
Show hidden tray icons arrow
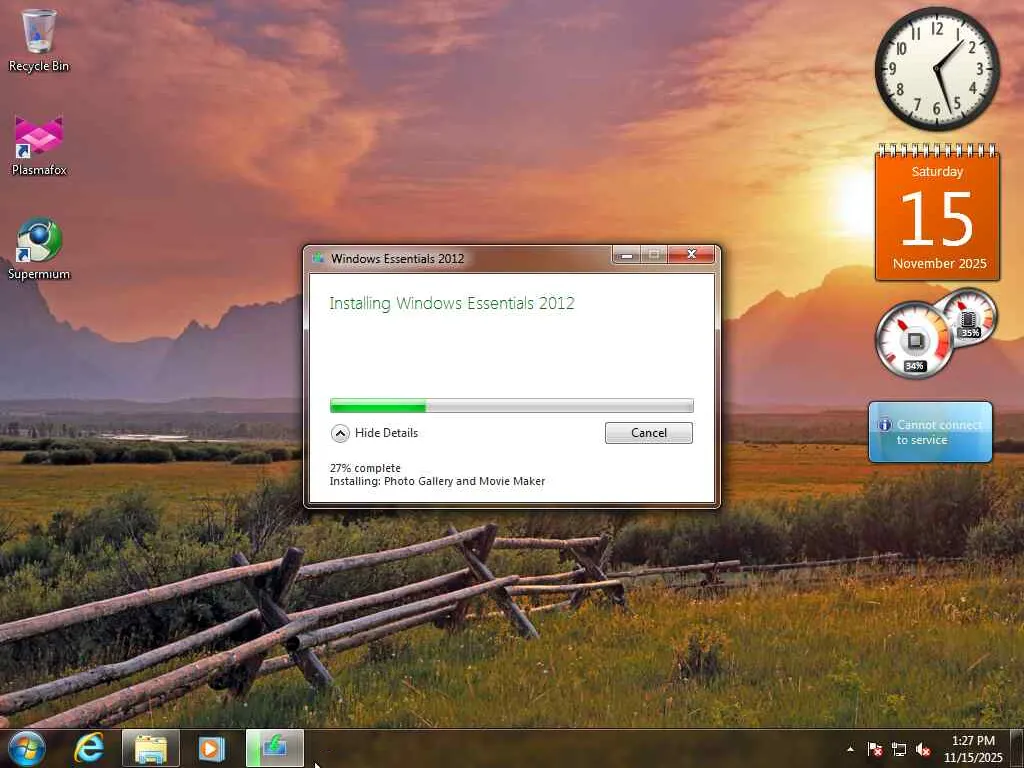850,749
